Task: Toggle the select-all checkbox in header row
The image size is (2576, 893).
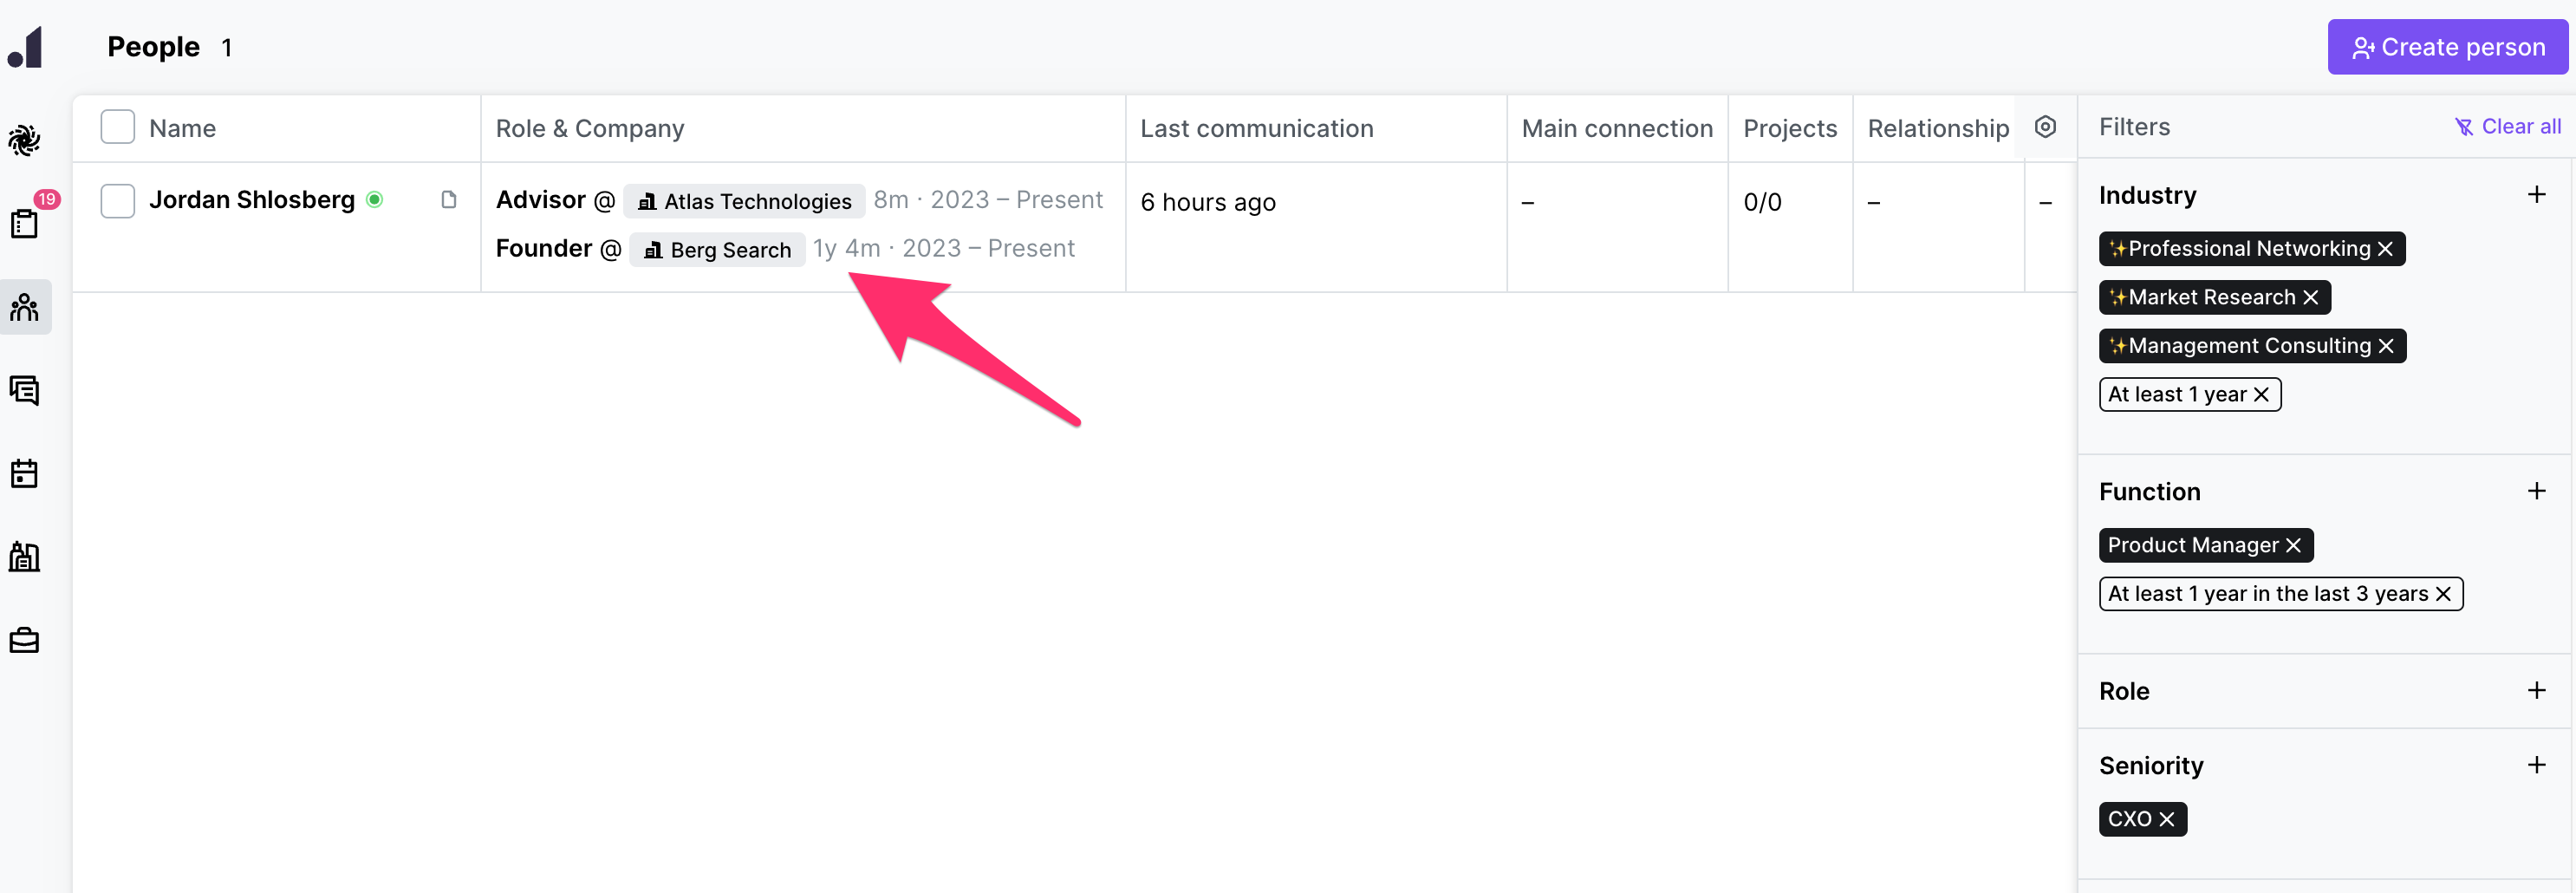Action: (117, 127)
